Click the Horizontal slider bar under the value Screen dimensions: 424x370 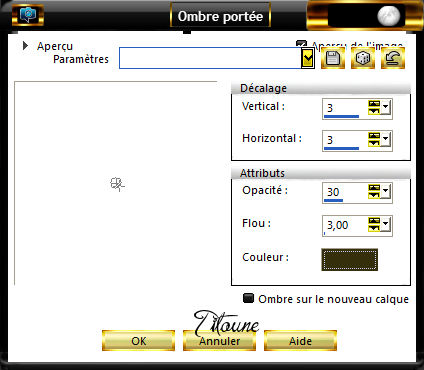[341, 148]
